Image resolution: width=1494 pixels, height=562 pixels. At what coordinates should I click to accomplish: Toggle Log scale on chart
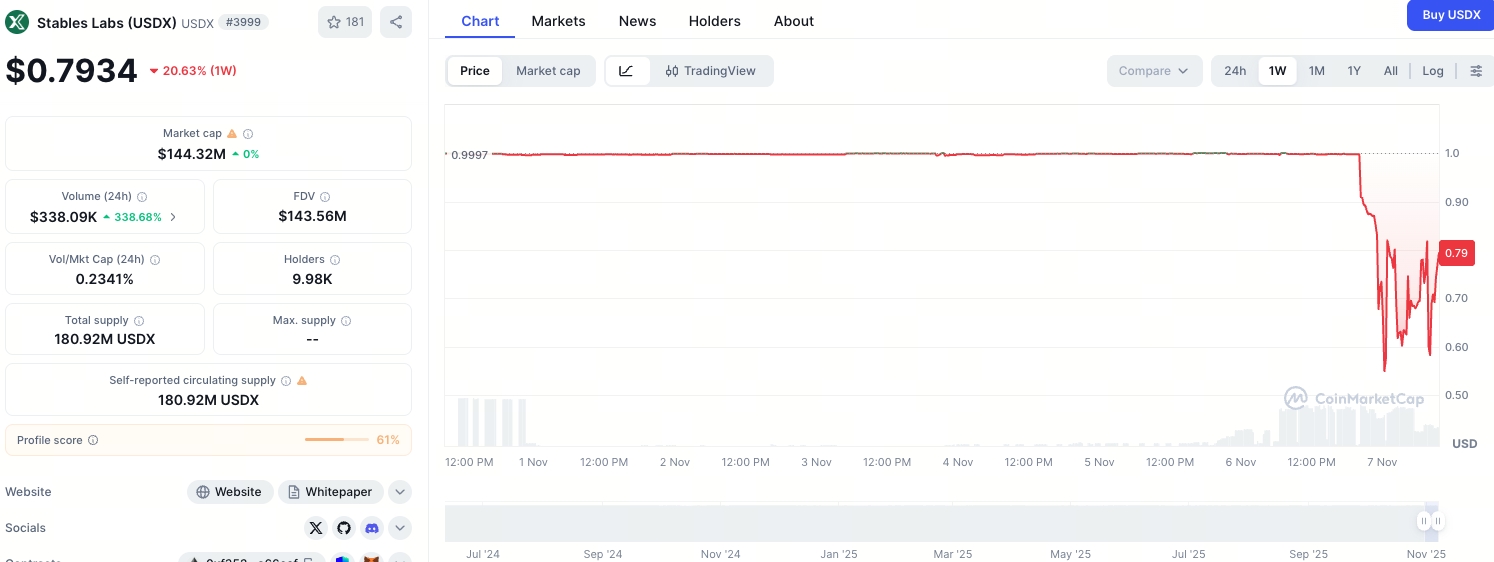pyautogui.click(x=1433, y=71)
